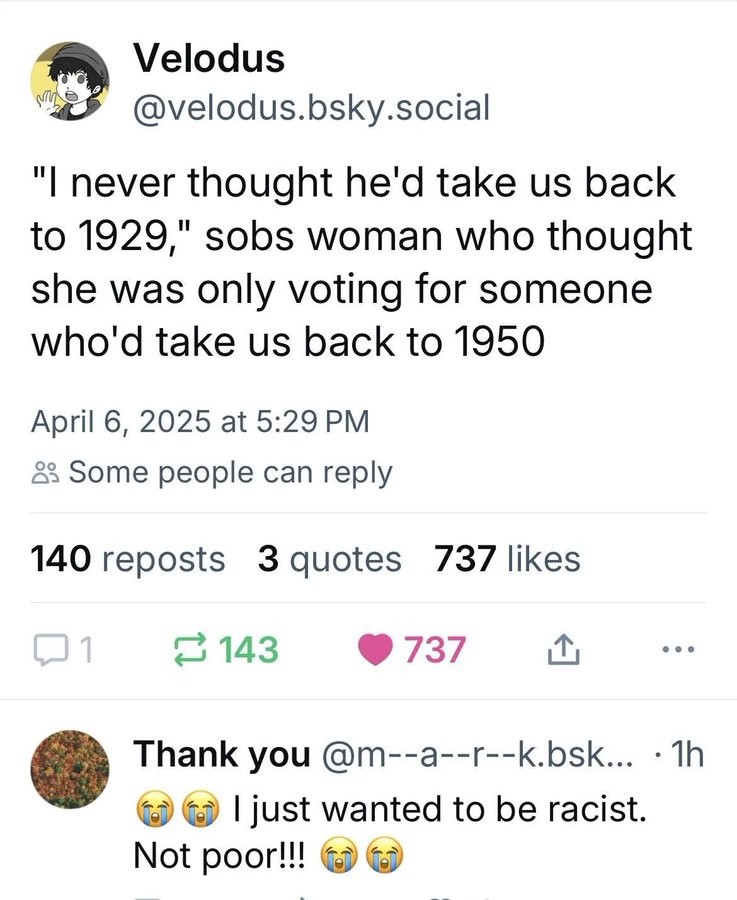Viewport: 737px width, 900px height.
Task: View the 140 reposts list
Action: [x=127, y=558]
